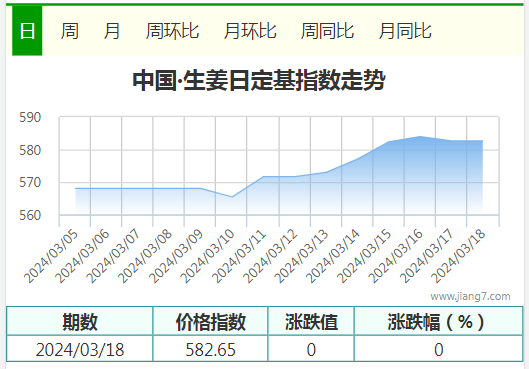Click the 2024/03/16 peak on chart line
This screenshot has width=529, height=369.
click(420, 136)
